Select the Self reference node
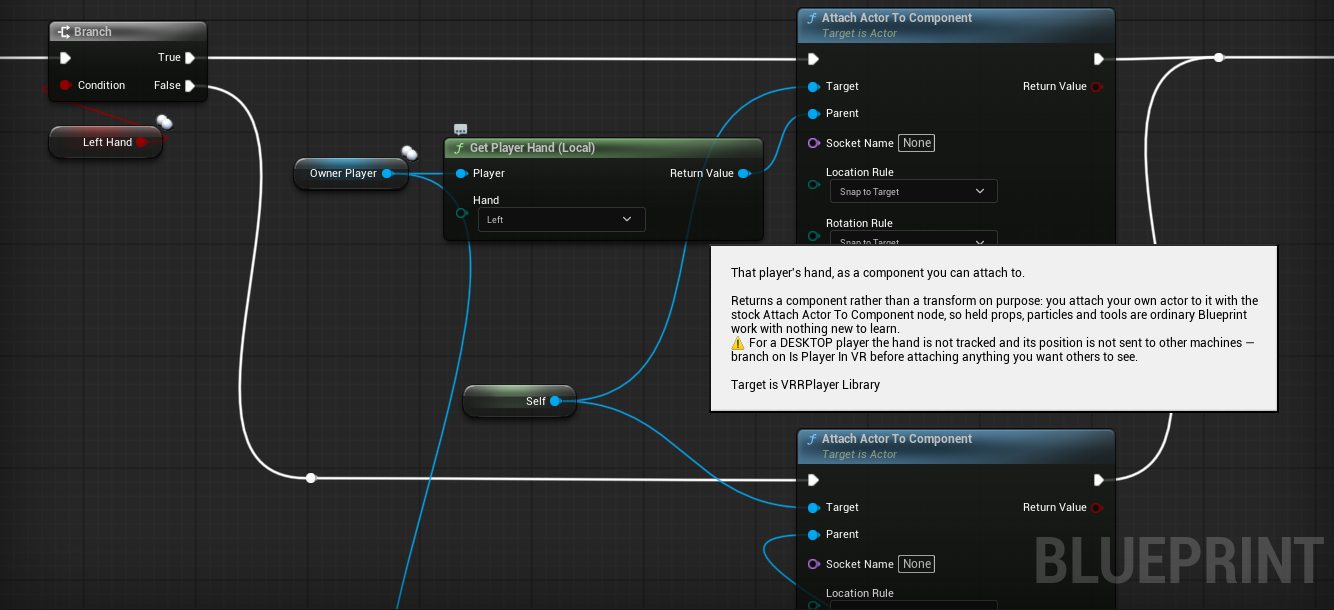Image resolution: width=1334 pixels, height=610 pixels. [x=519, y=401]
